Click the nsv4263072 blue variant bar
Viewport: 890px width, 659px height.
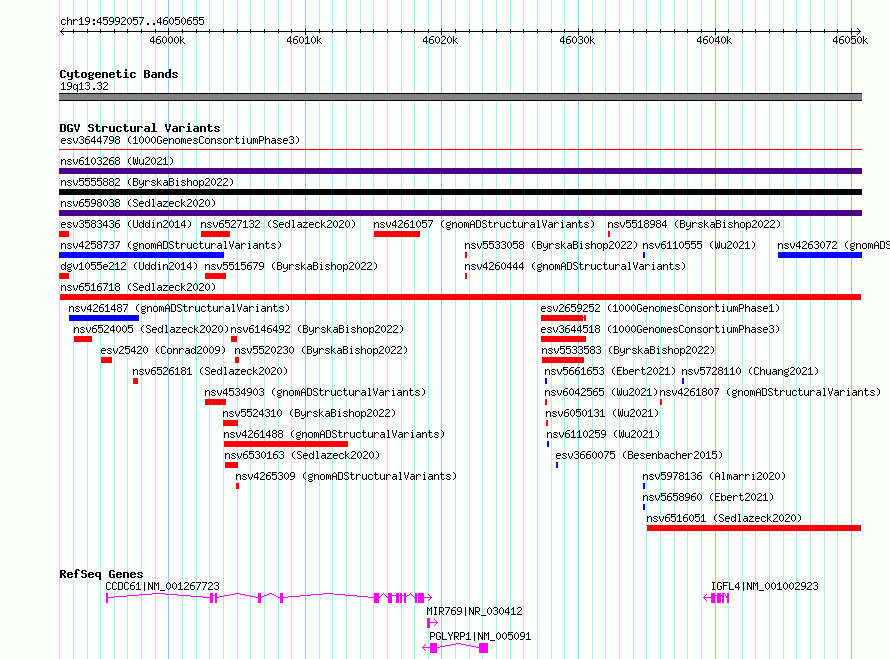point(820,255)
